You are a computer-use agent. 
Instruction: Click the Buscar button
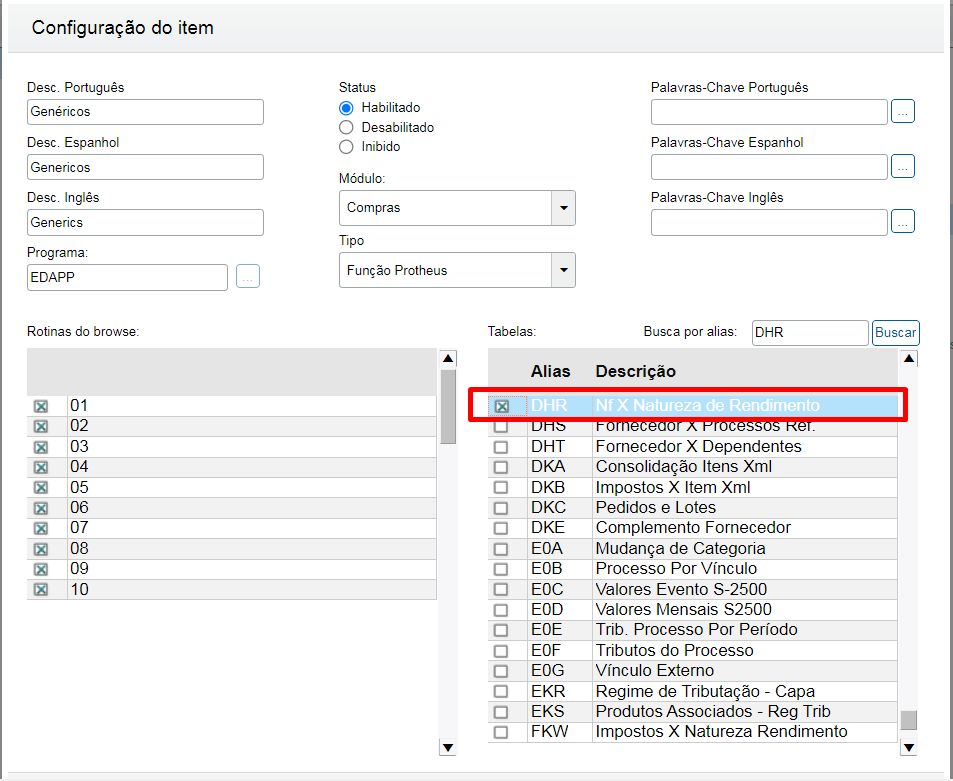(895, 333)
